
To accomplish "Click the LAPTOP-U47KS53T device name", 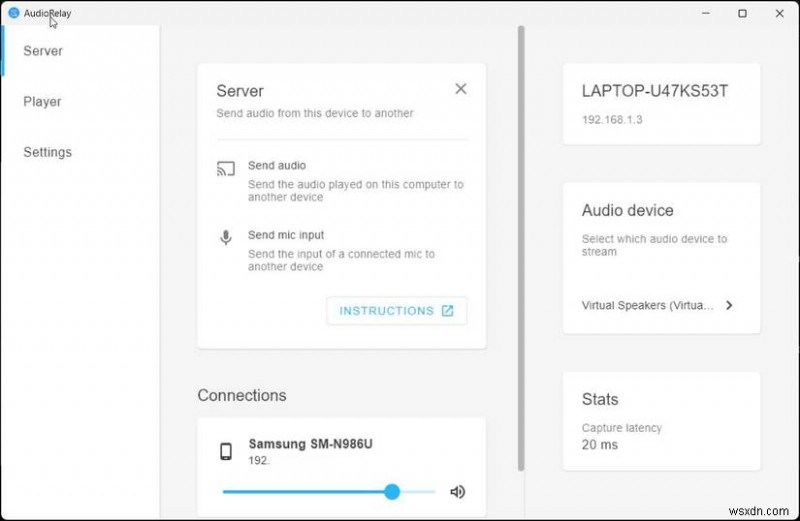I will pyautogui.click(x=655, y=91).
